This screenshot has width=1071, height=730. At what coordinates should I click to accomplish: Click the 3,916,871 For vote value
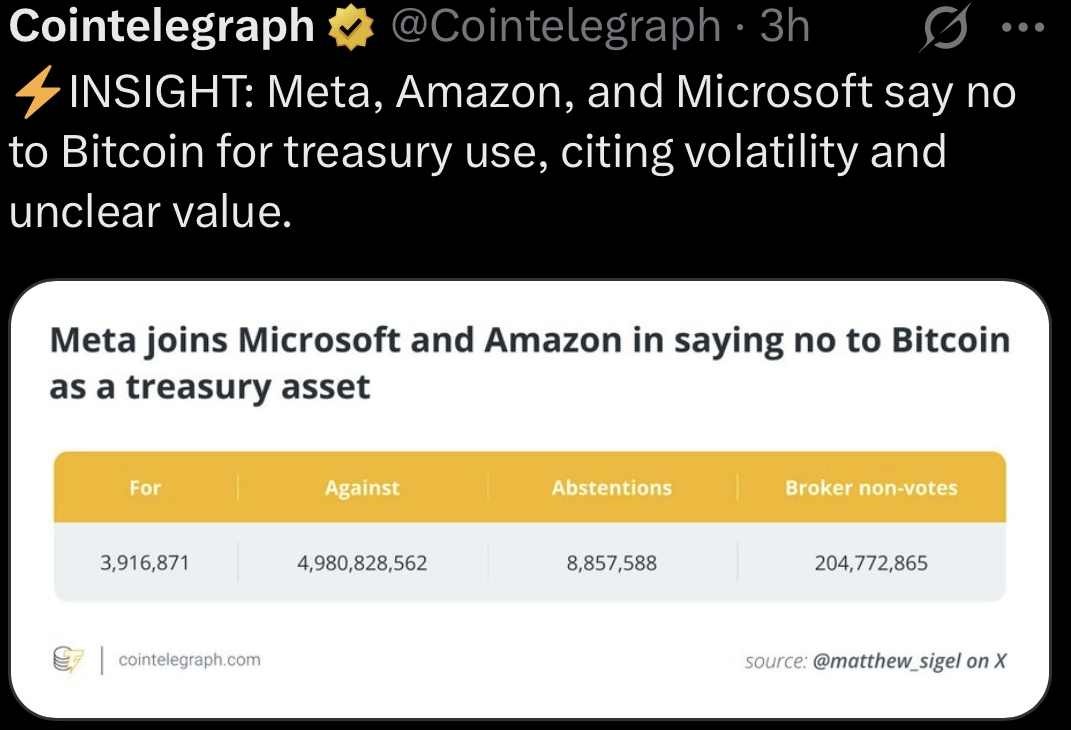pyautogui.click(x=145, y=563)
